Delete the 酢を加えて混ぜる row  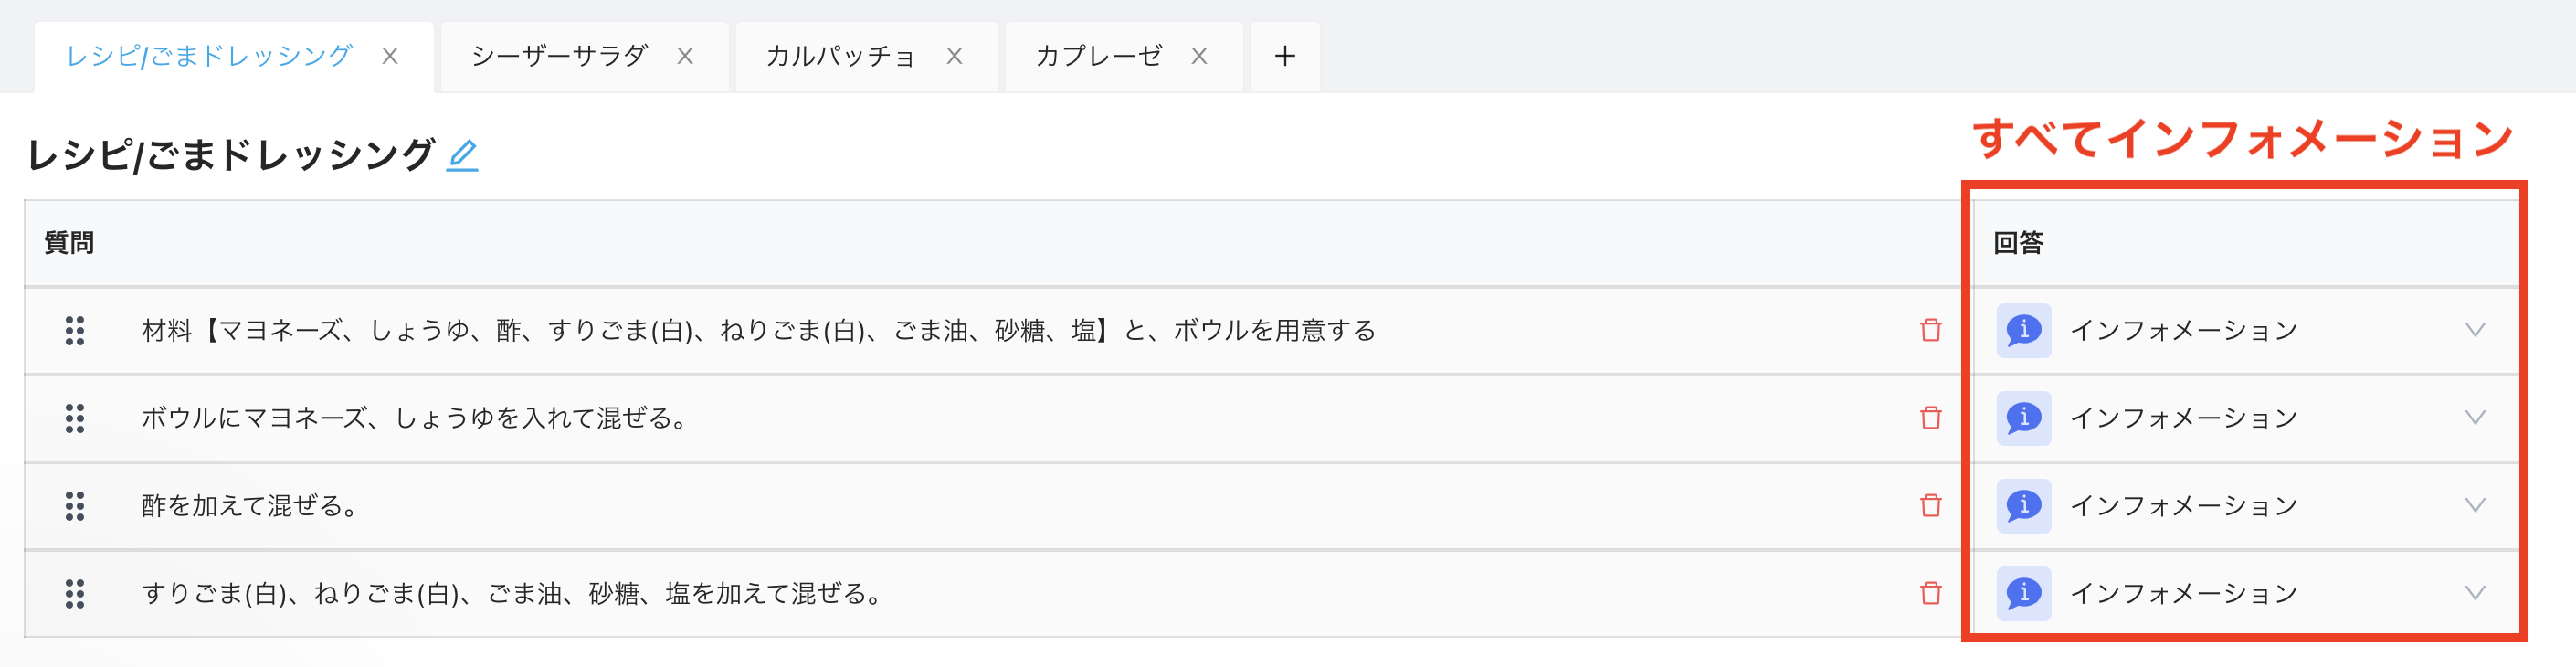tap(1930, 506)
